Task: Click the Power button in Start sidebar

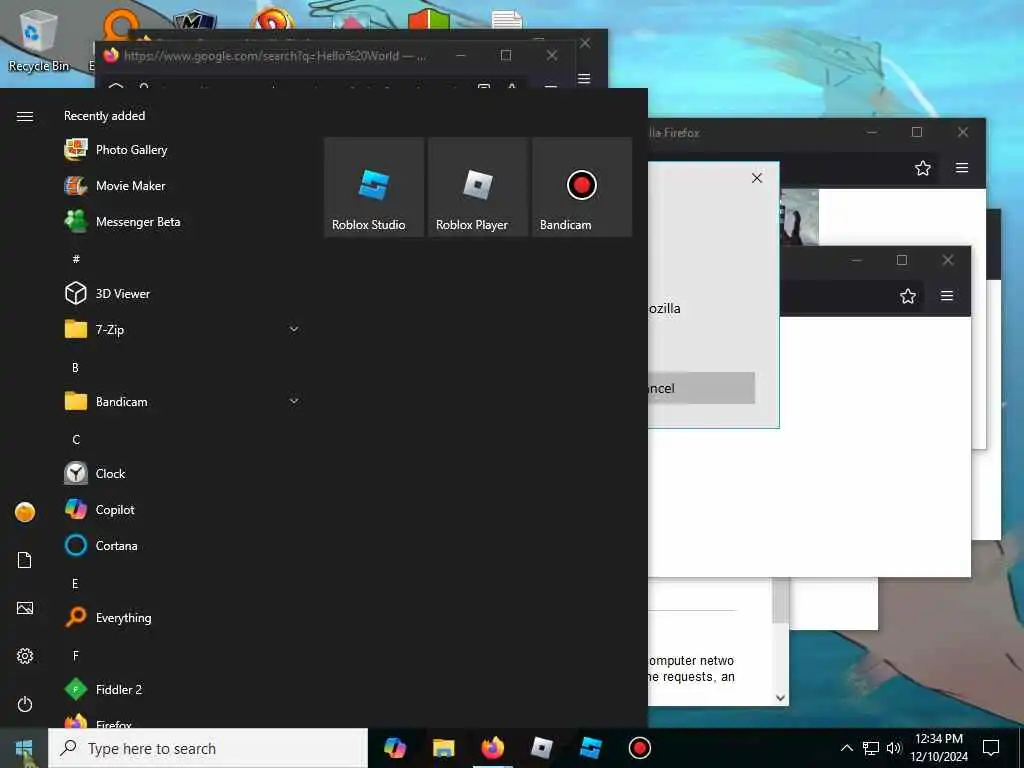Action: [x=25, y=704]
